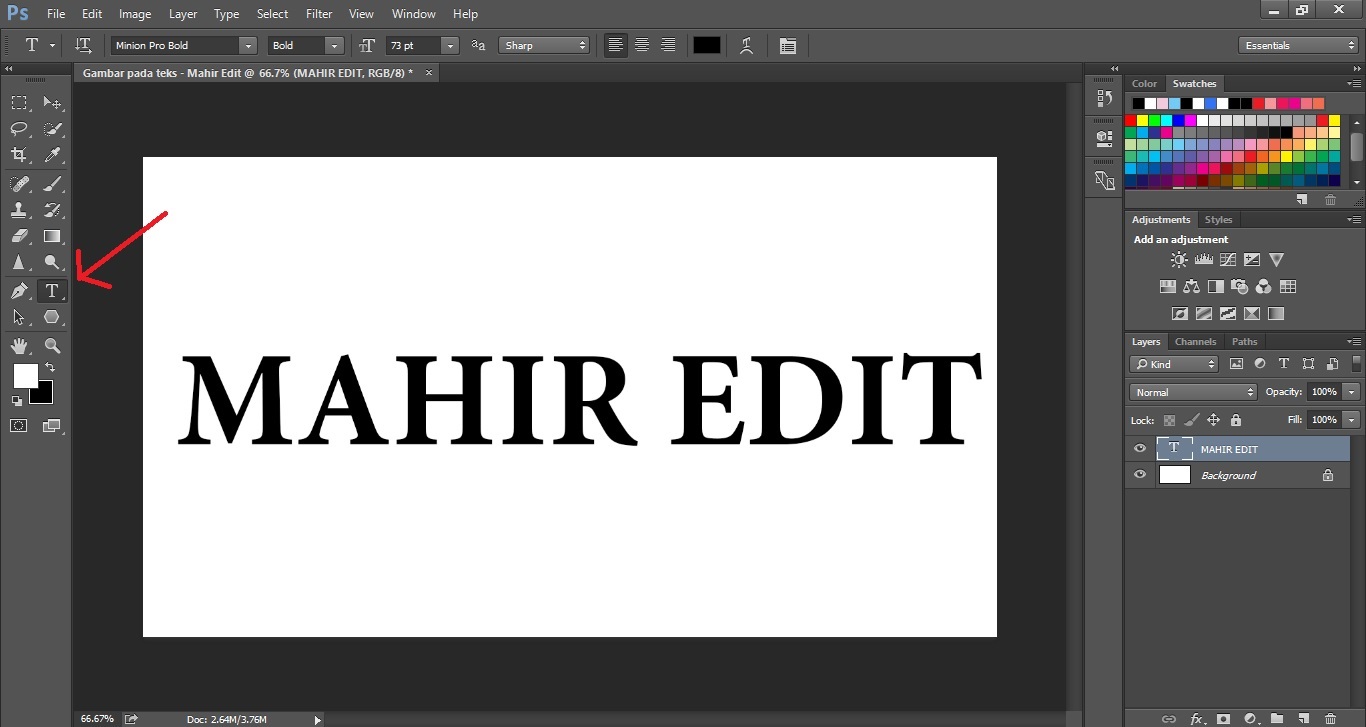Activate the Clone Stamp tool

(18, 210)
